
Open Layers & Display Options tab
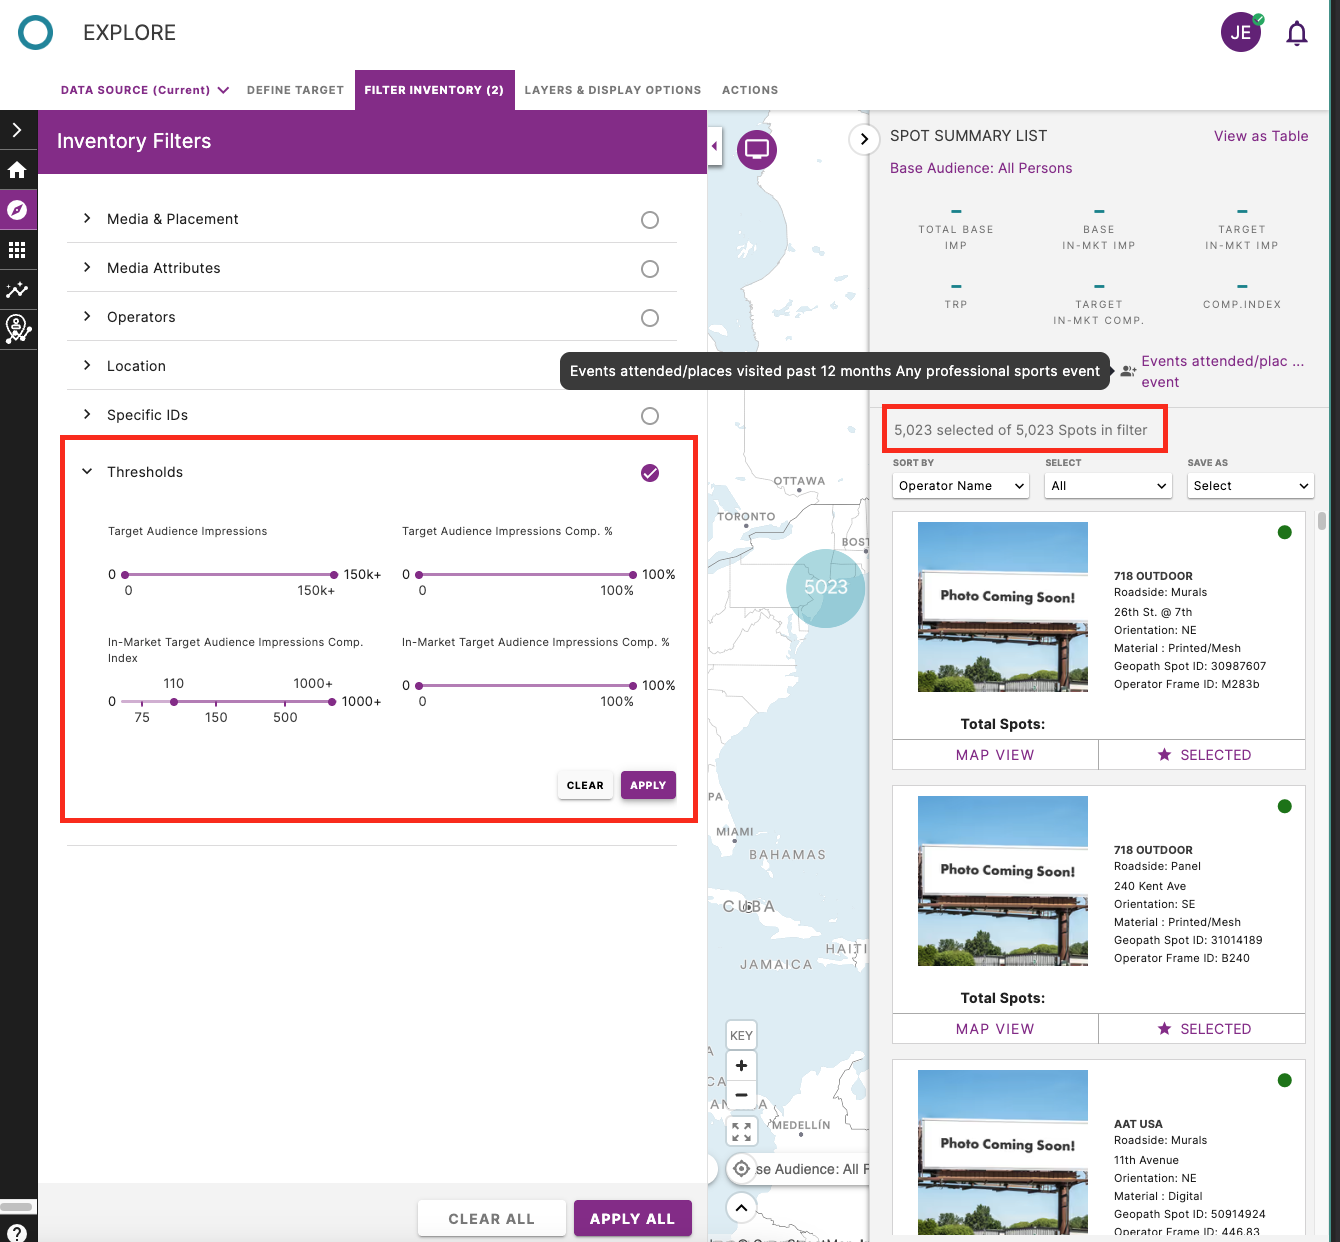click(x=613, y=90)
